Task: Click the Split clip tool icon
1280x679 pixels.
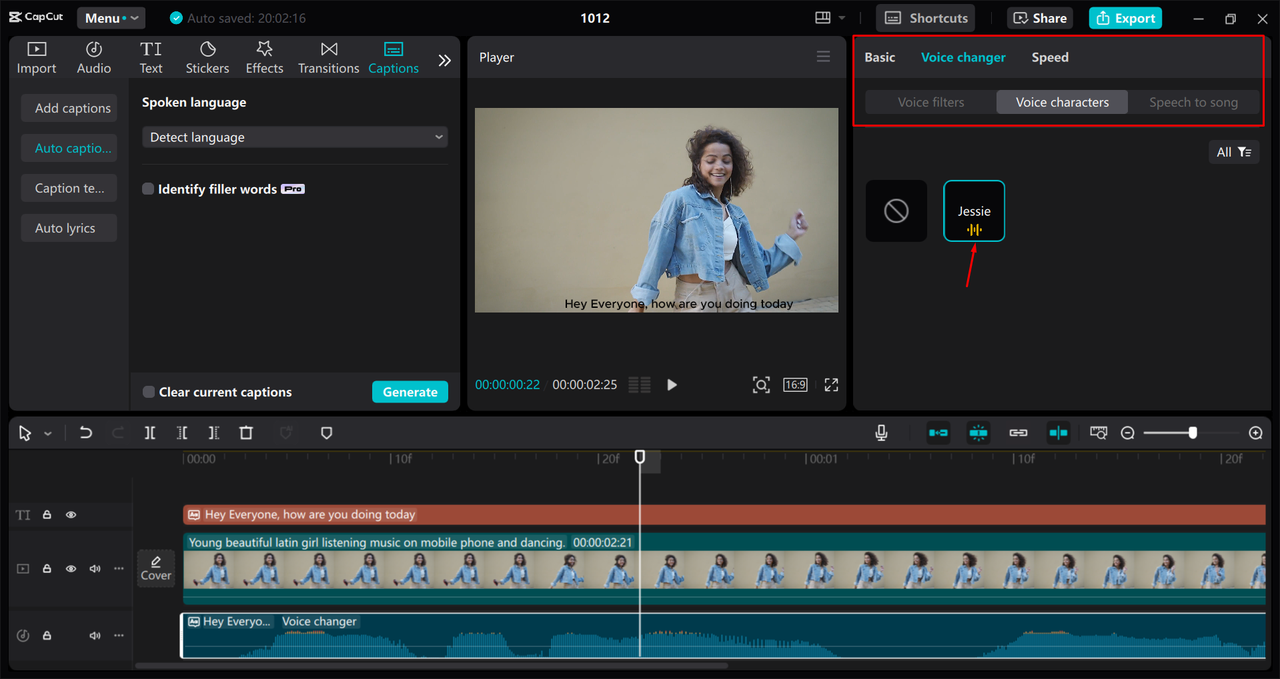Action: pyautogui.click(x=150, y=433)
